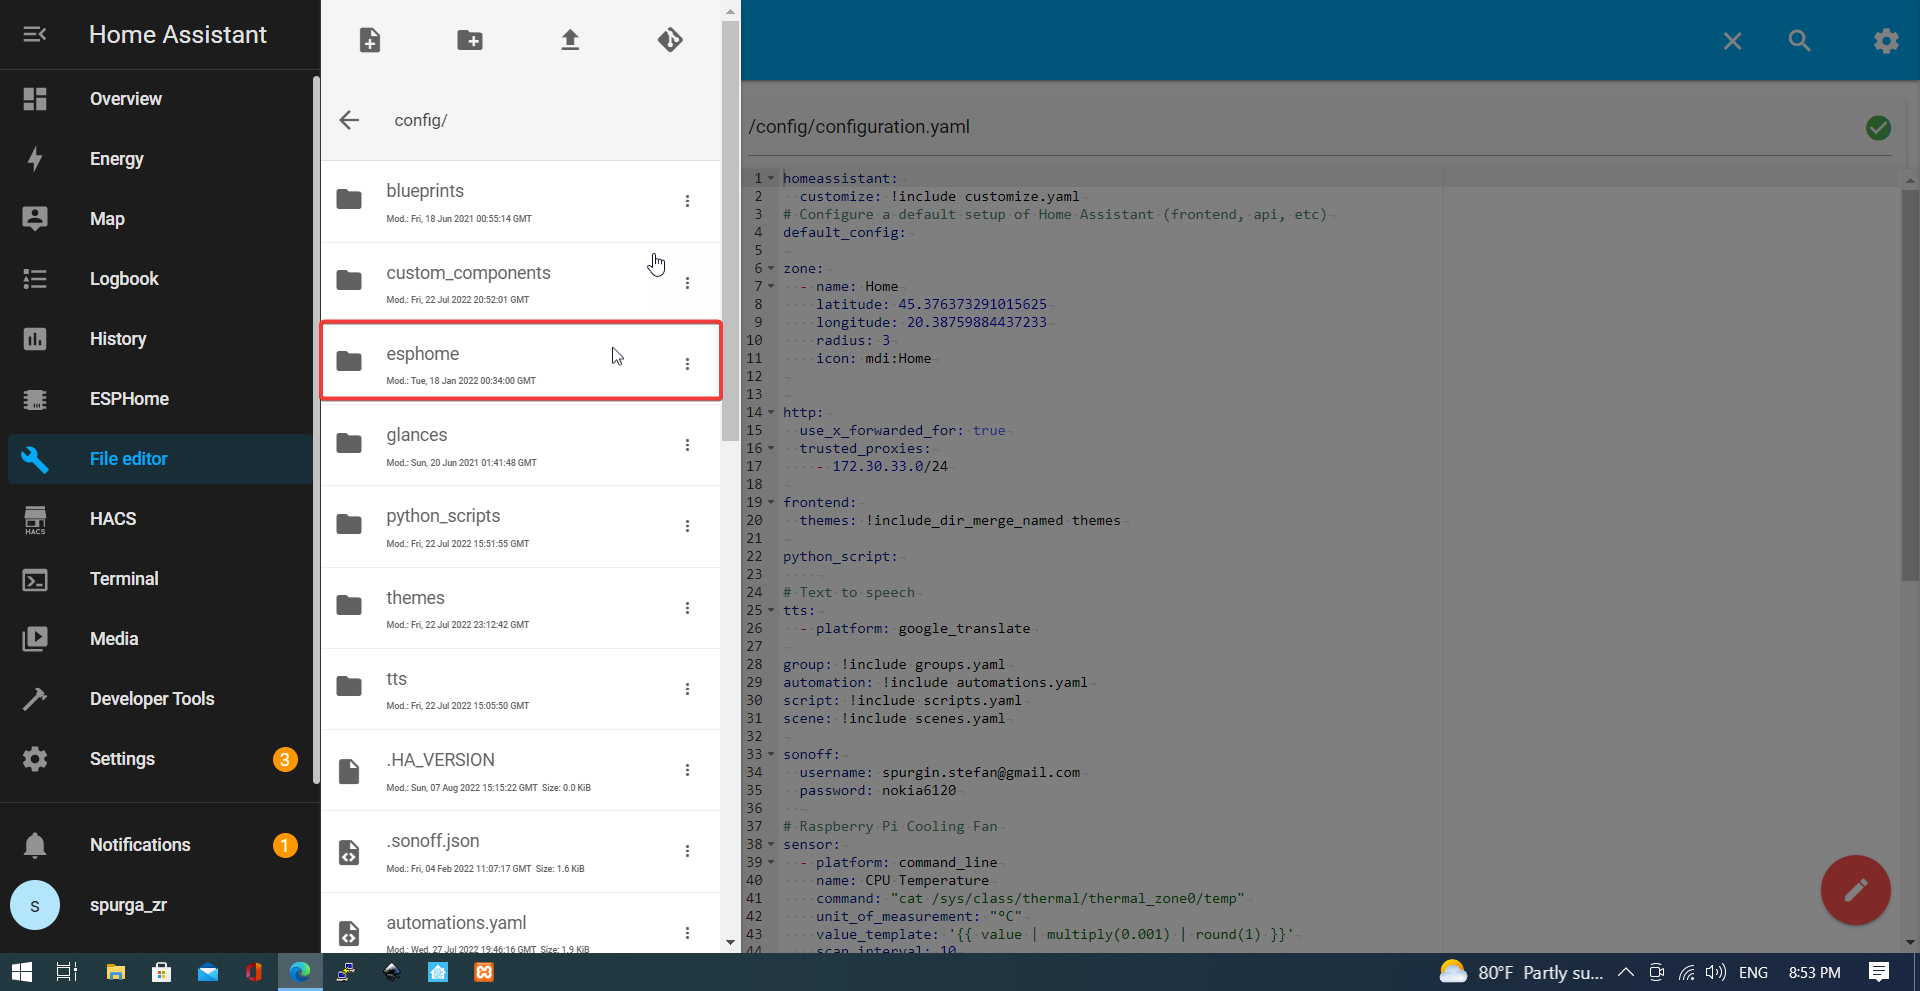Create a new file in file editor

click(x=370, y=40)
